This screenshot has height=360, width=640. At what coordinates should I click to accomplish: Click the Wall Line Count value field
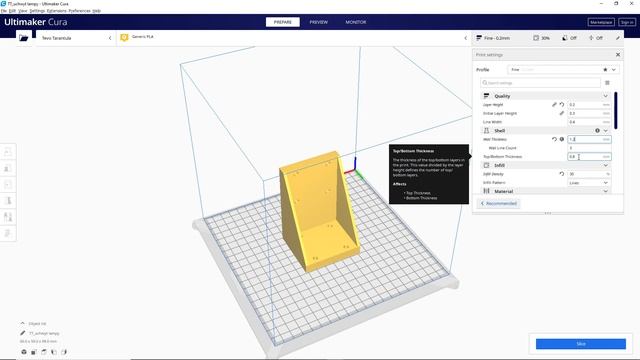point(589,148)
